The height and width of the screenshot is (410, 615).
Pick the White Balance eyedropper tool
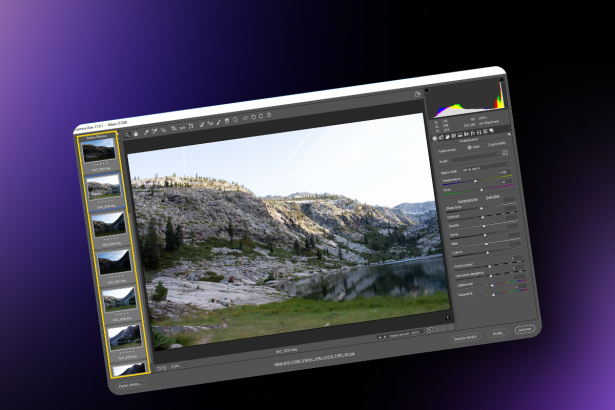click(x=146, y=132)
